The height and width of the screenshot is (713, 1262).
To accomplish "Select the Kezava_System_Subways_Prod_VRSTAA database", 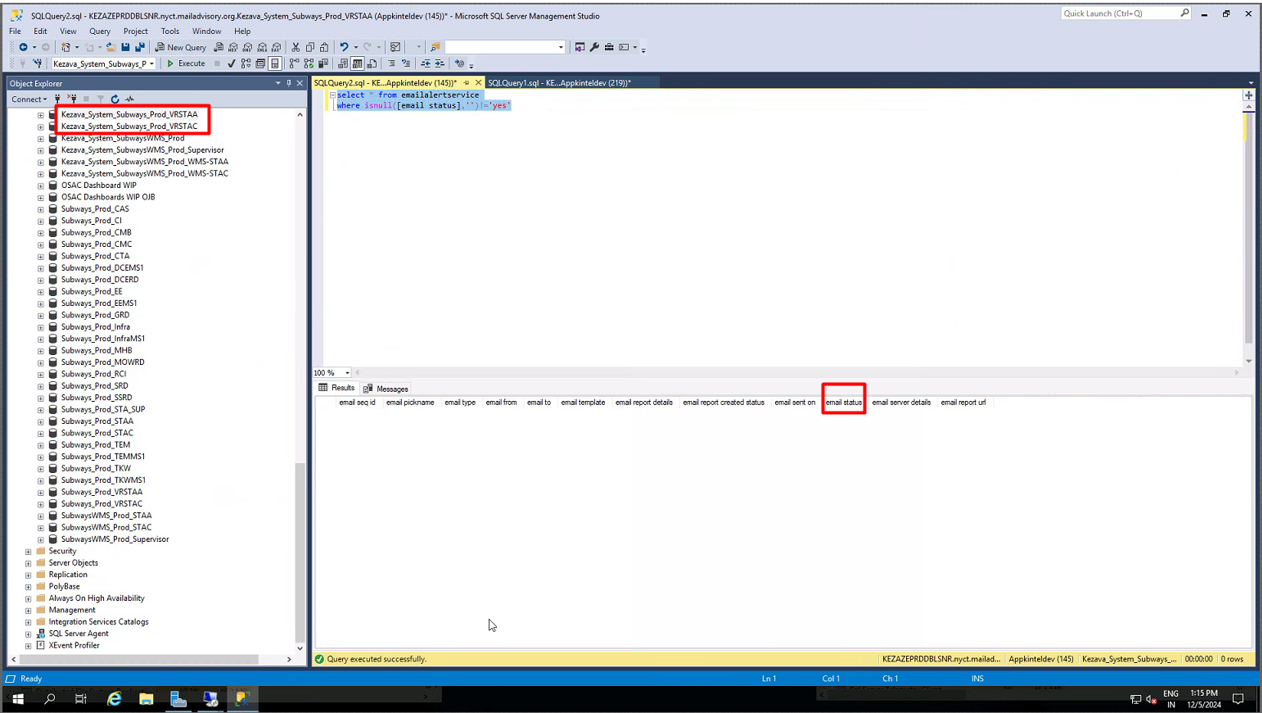I will 130,114.
